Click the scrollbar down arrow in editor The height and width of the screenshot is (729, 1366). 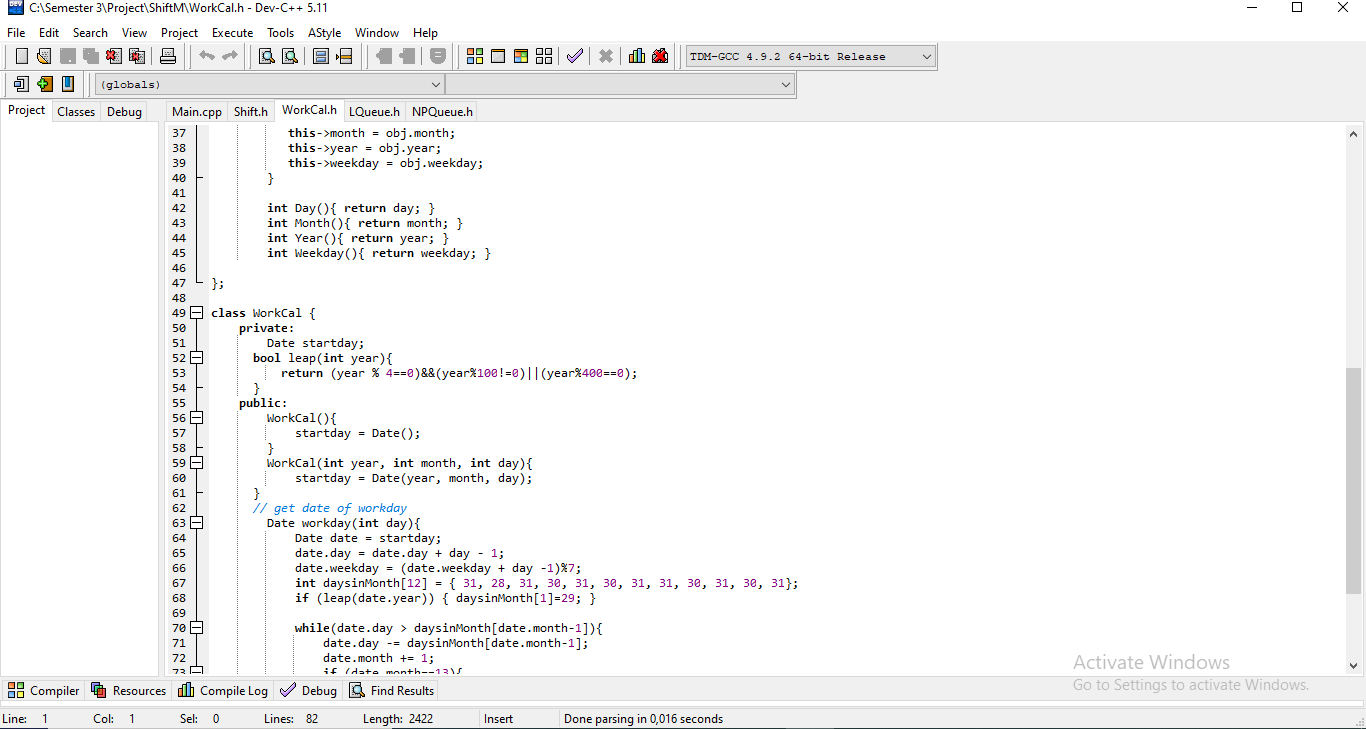point(1354,664)
